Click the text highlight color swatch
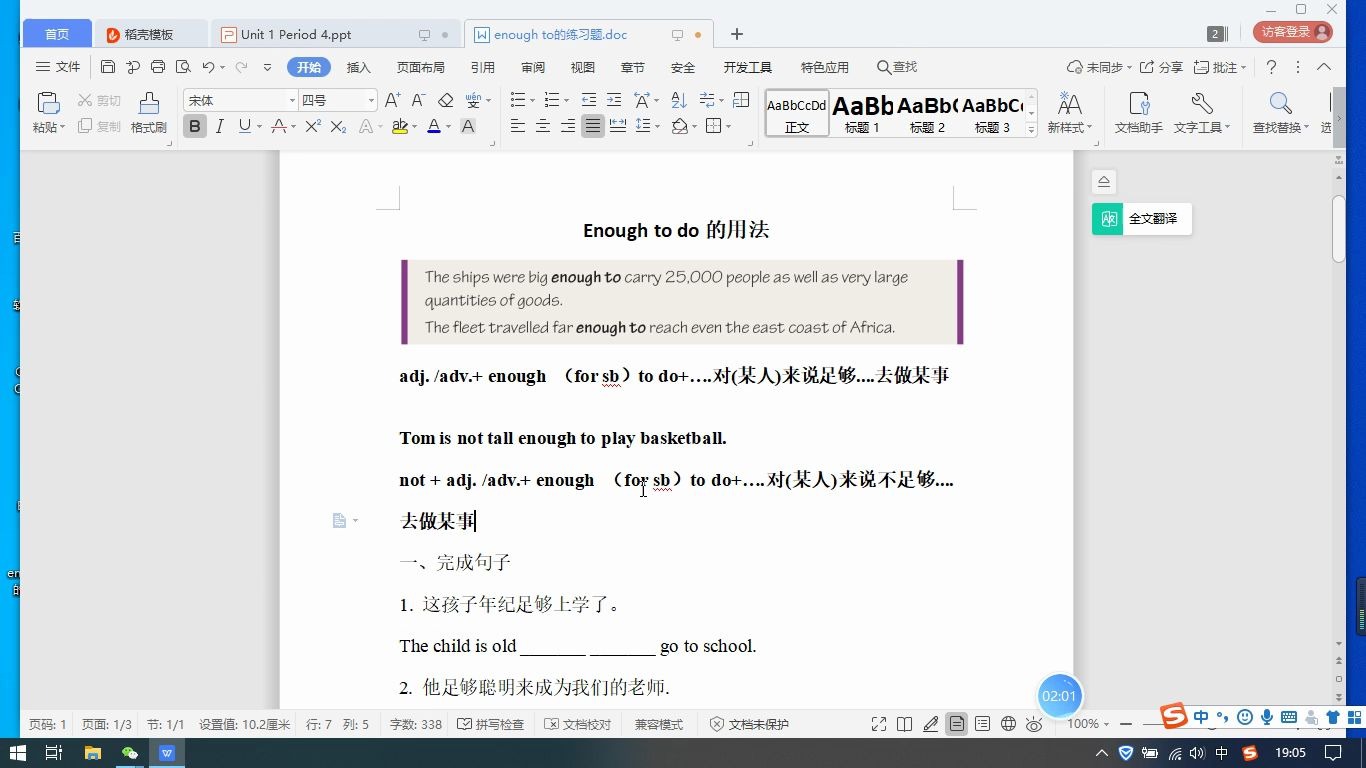 point(398,126)
